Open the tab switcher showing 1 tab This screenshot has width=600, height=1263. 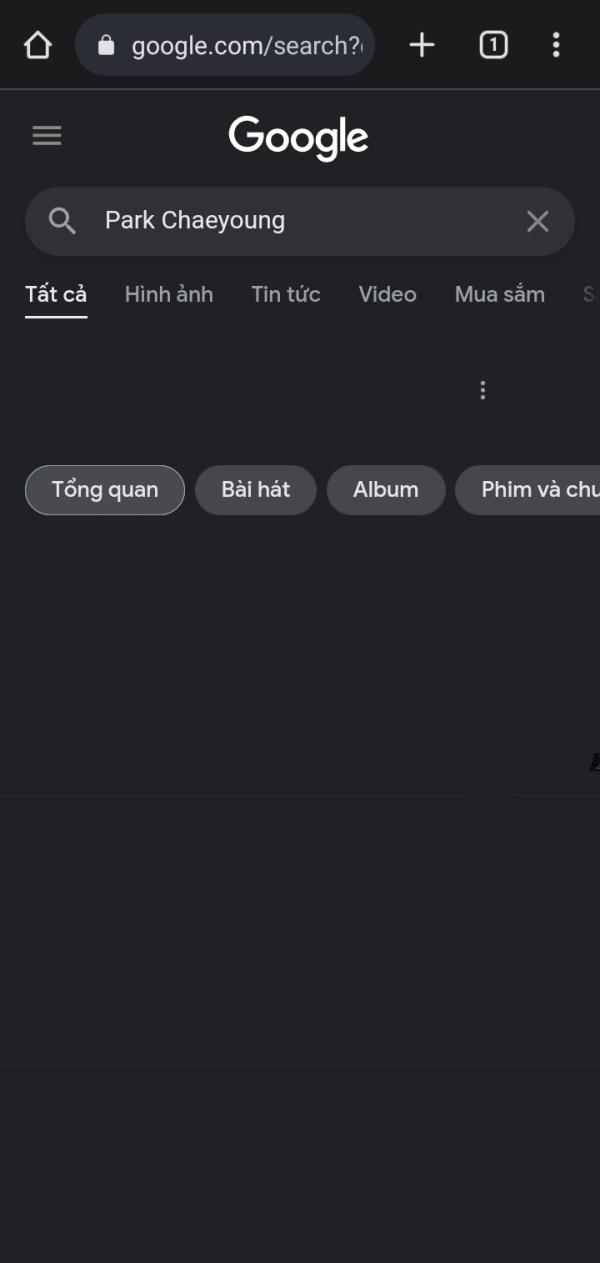(x=493, y=45)
